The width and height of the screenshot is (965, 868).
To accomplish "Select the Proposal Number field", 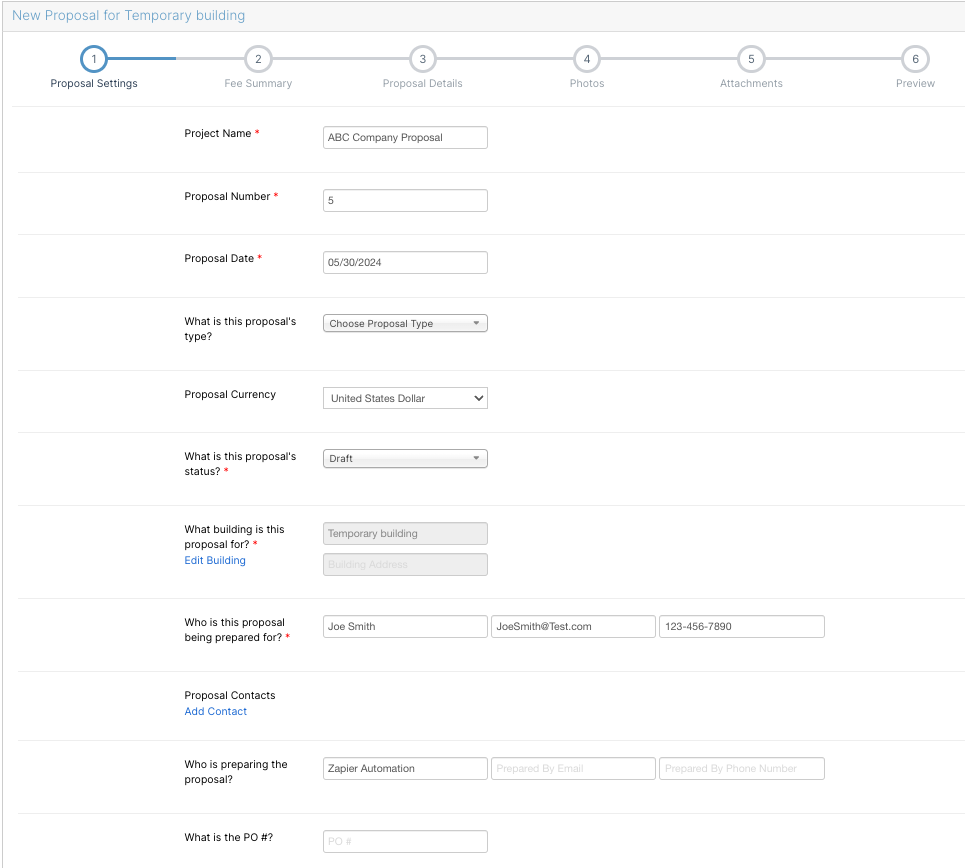I will (404, 200).
